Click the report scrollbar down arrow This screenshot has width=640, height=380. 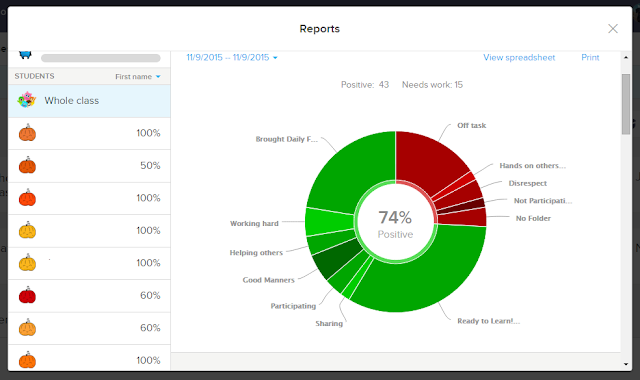click(x=626, y=364)
